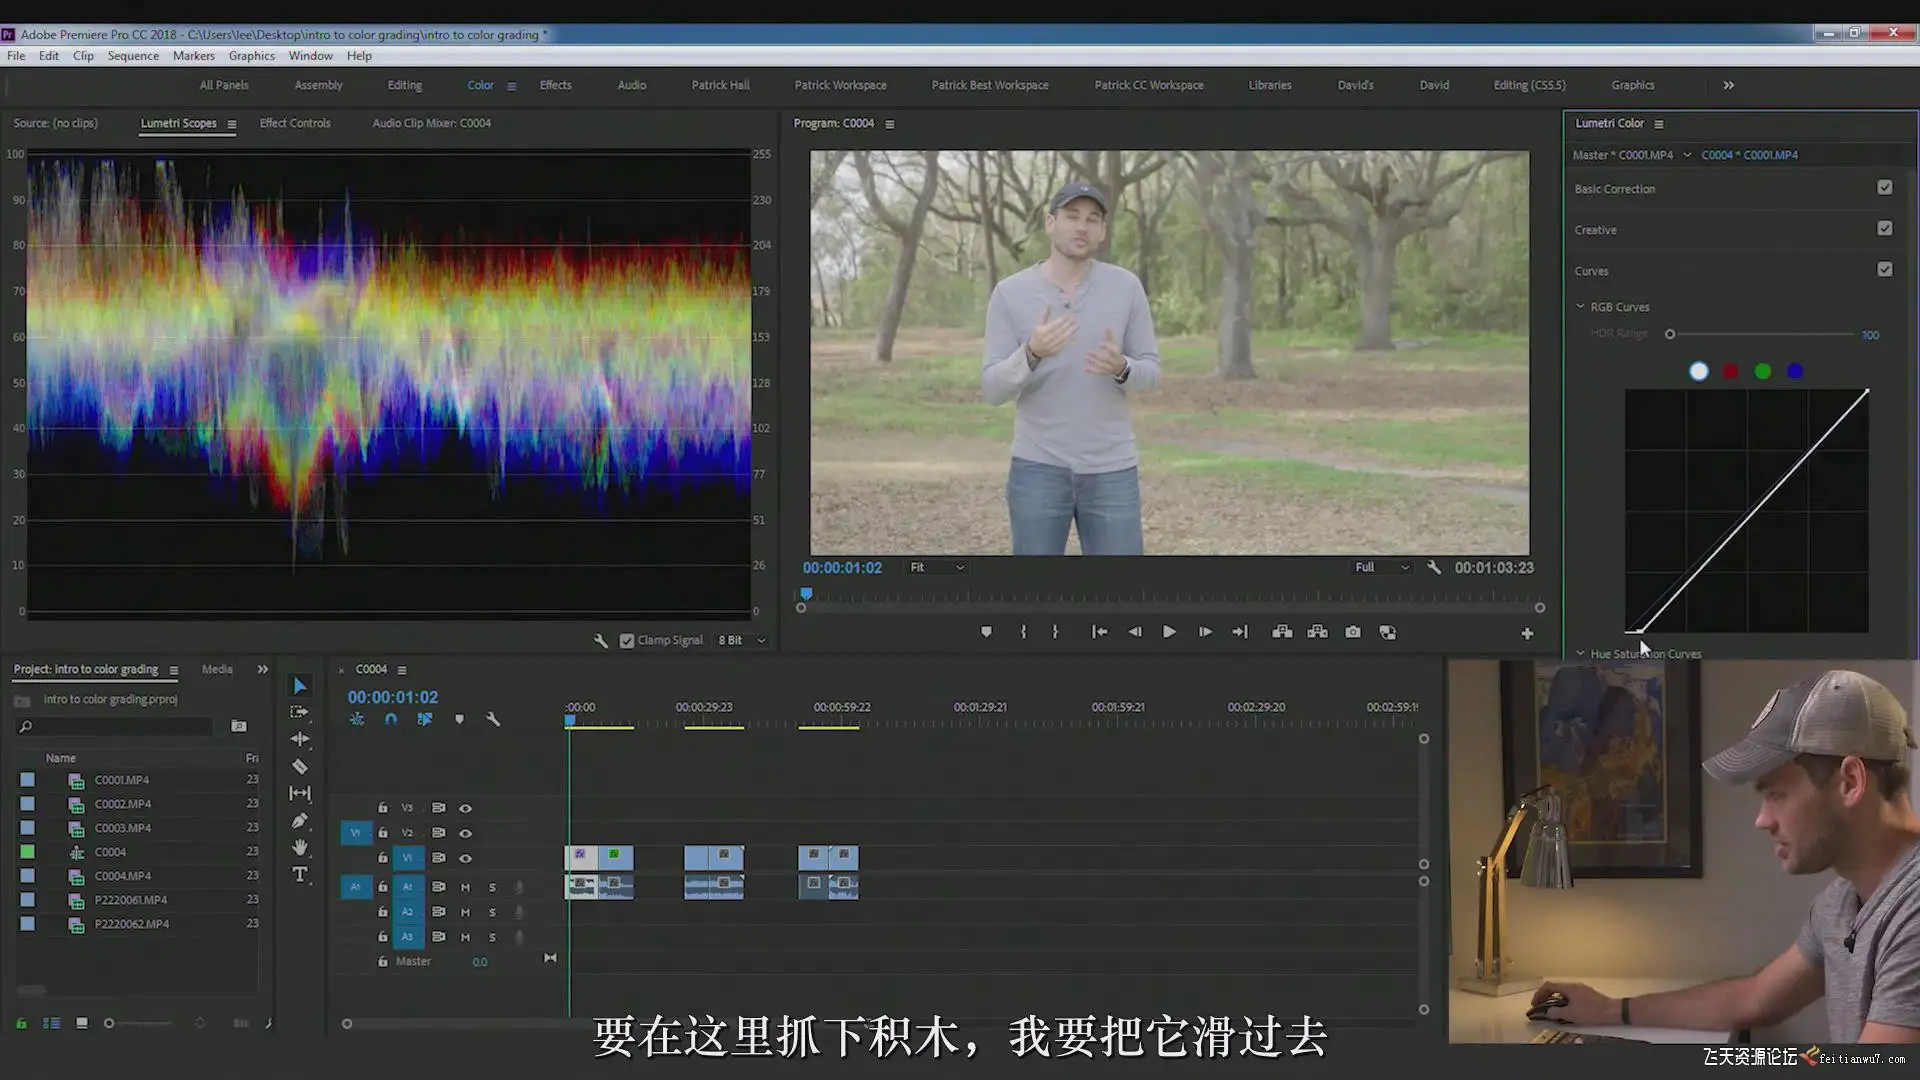Choose the Type tool
This screenshot has width=1920, height=1080.
point(300,874)
